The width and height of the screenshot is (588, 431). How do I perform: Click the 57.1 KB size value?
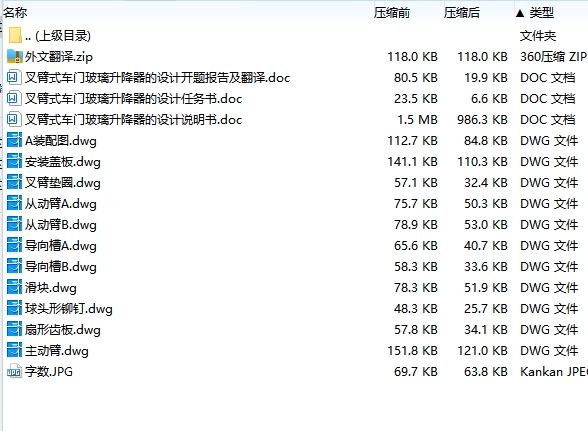(416, 182)
